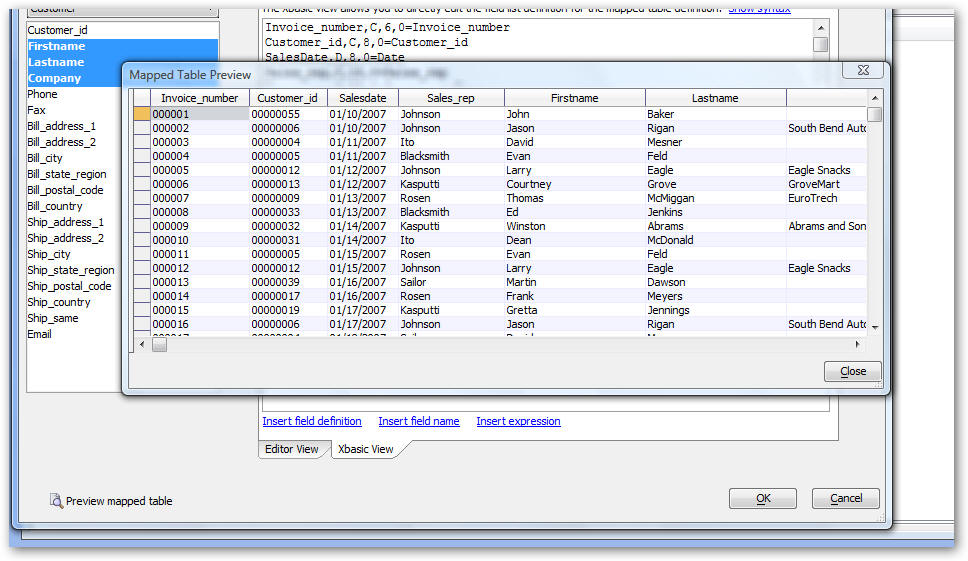
Task: Click the Lastname column header
Action: 715,98
